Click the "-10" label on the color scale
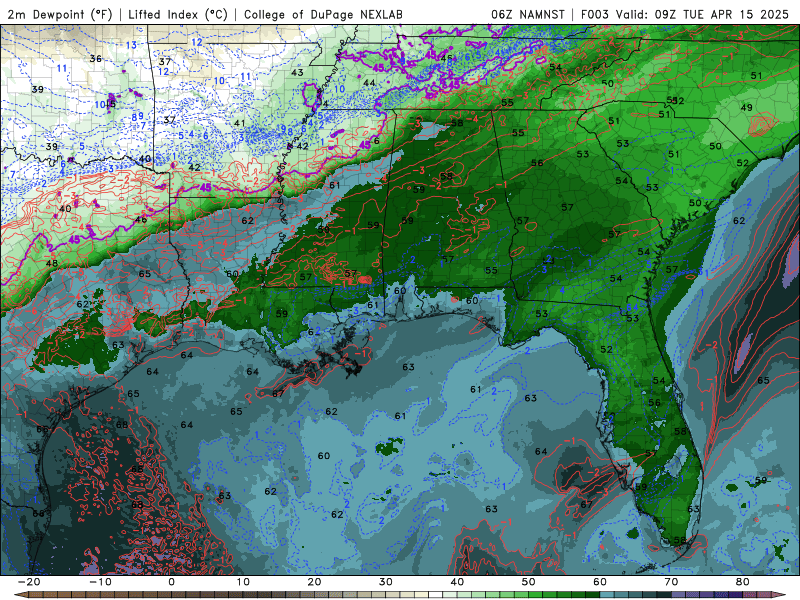The image size is (800, 600). [x=100, y=582]
